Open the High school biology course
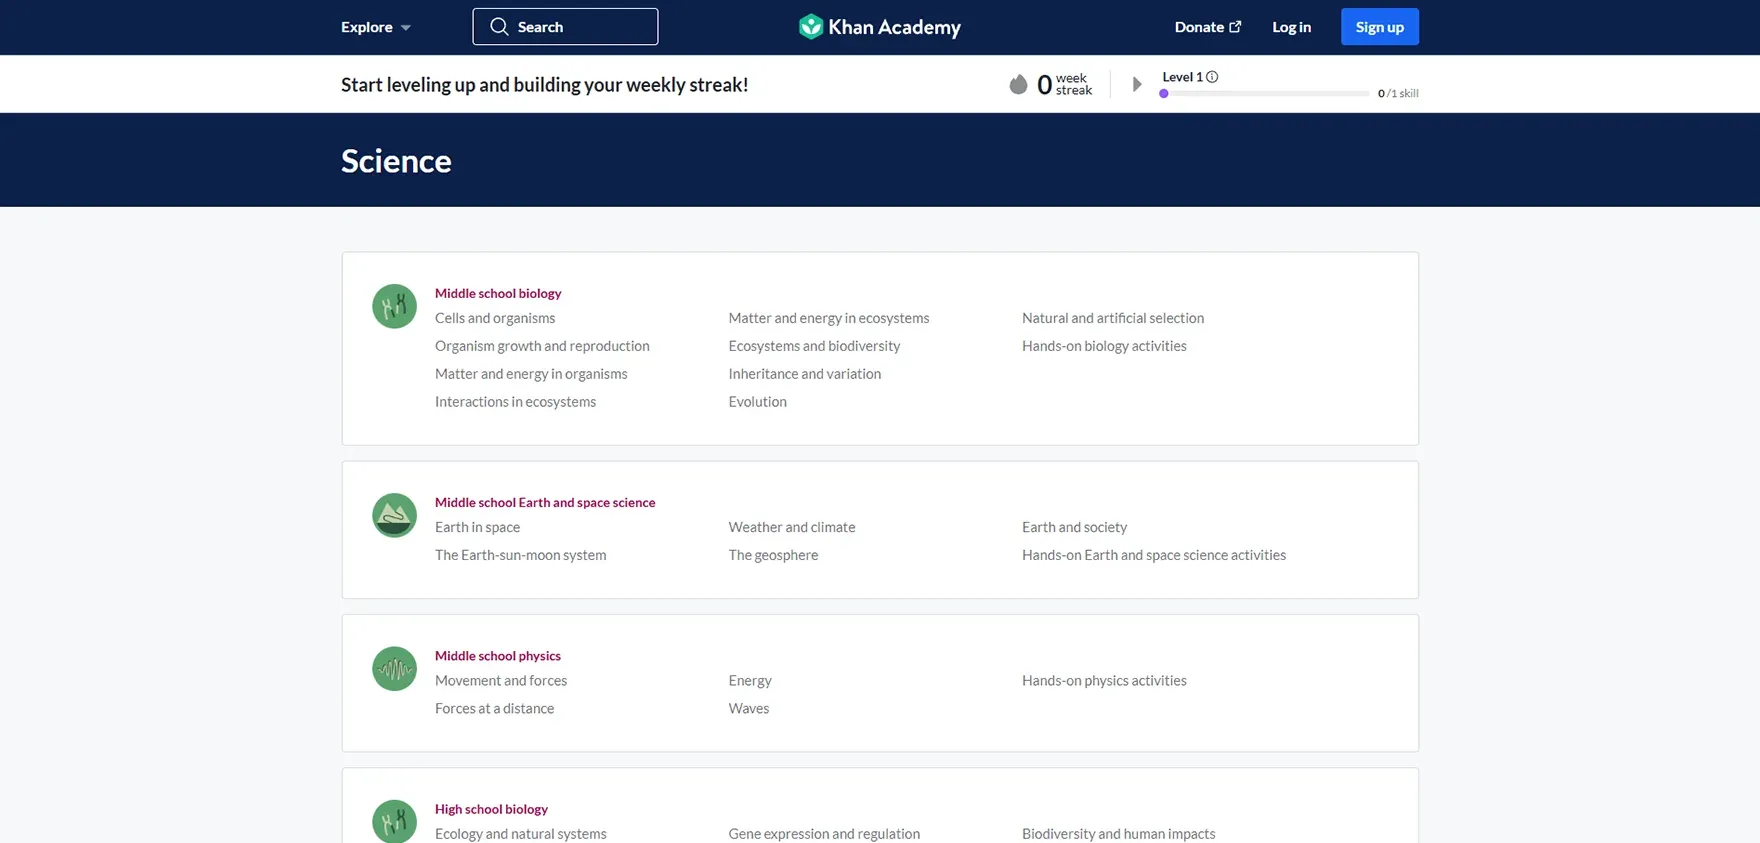The image size is (1760, 843). point(491,809)
